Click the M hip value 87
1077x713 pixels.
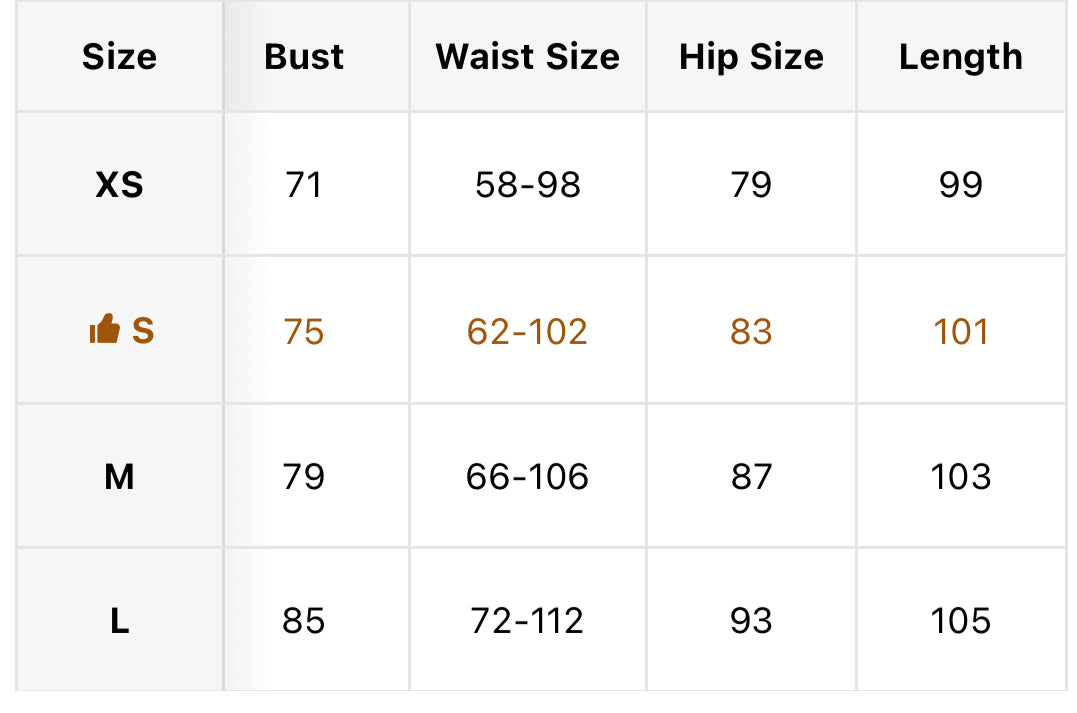click(x=751, y=477)
